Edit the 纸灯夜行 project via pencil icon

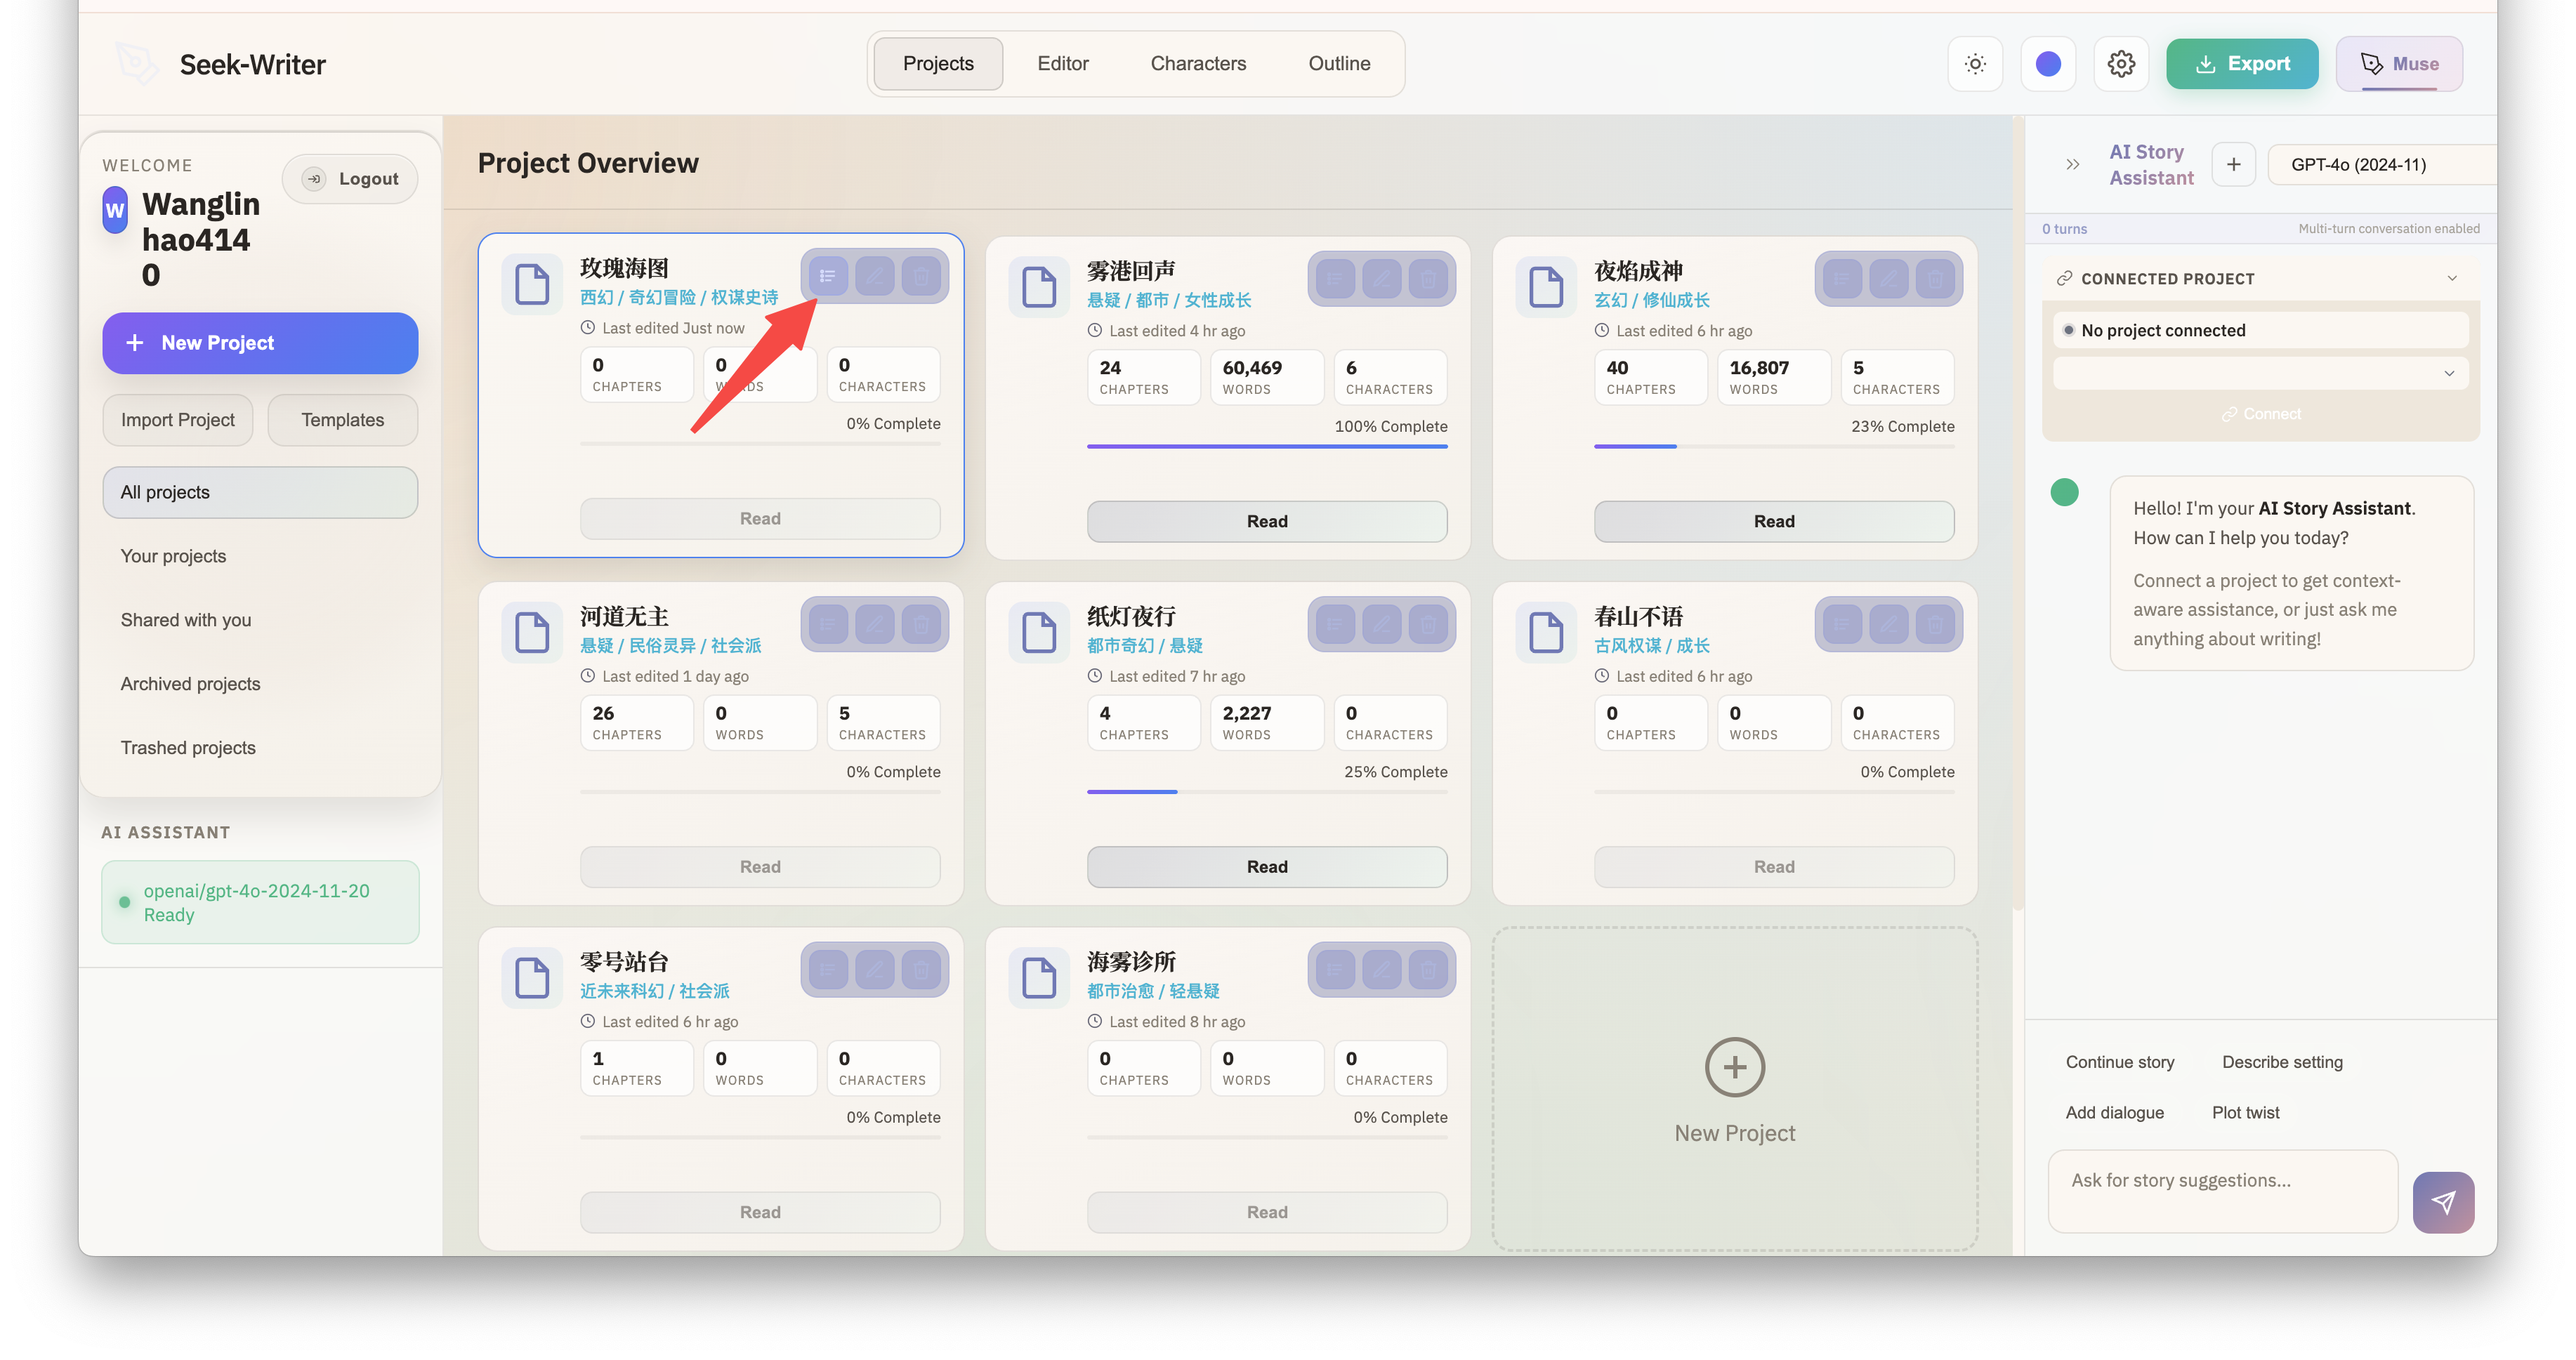point(1382,625)
